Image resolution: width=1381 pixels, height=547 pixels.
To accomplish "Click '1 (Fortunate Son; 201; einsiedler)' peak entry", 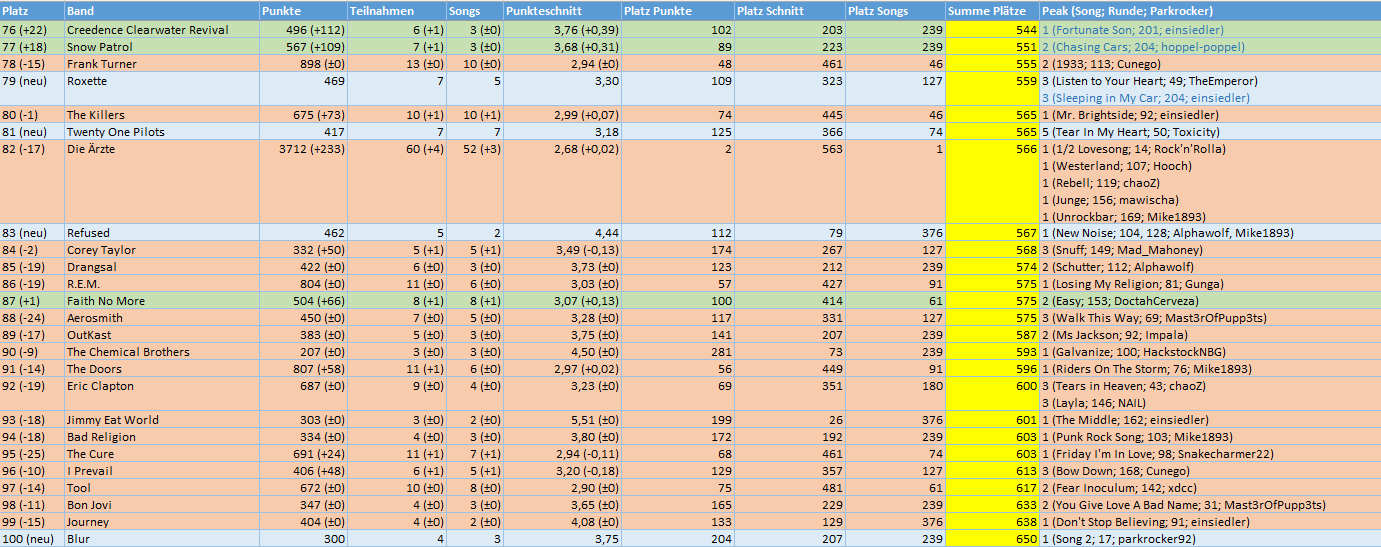I will 1132,30.
